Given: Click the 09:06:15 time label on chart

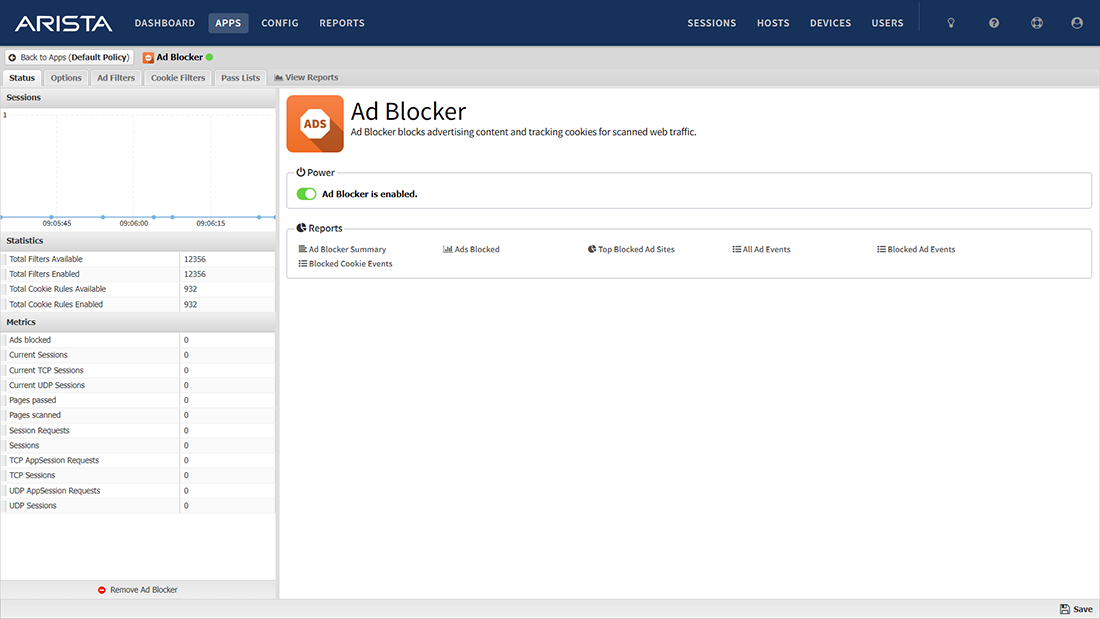Looking at the screenshot, I should 210,223.
